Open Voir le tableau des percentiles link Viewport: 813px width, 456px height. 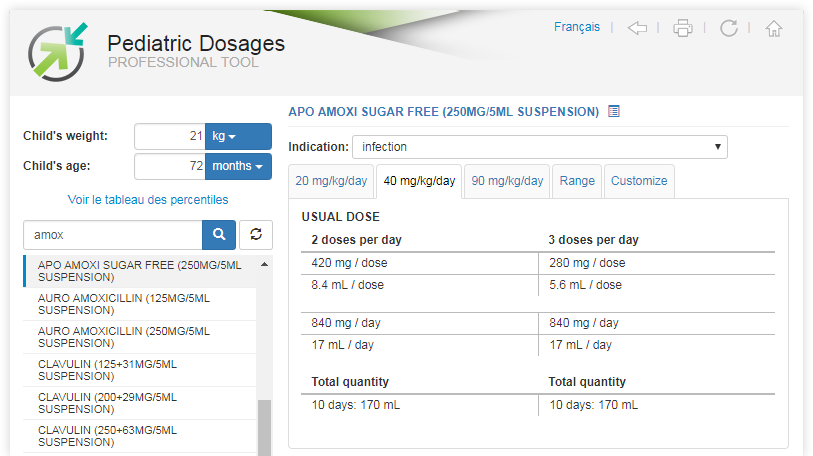pyautogui.click(x=148, y=200)
